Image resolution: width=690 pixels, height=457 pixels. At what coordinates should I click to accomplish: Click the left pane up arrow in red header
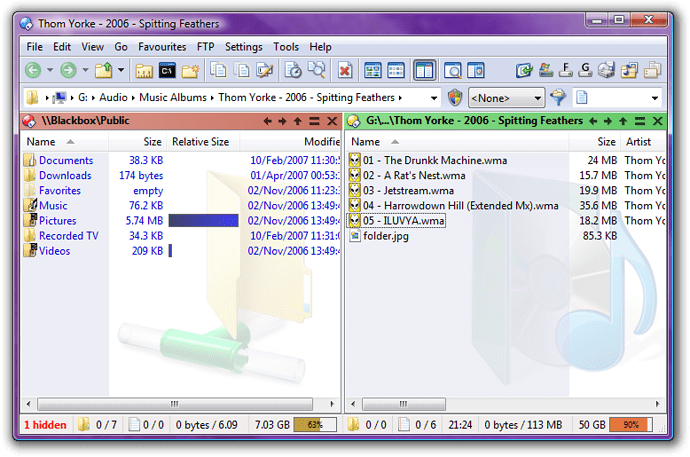pos(298,121)
